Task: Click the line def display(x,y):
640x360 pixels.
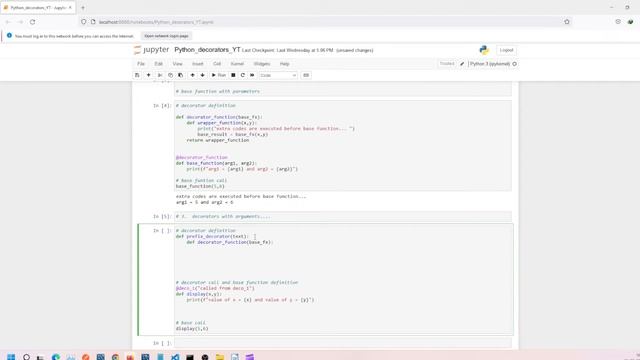Action: tap(198, 294)
